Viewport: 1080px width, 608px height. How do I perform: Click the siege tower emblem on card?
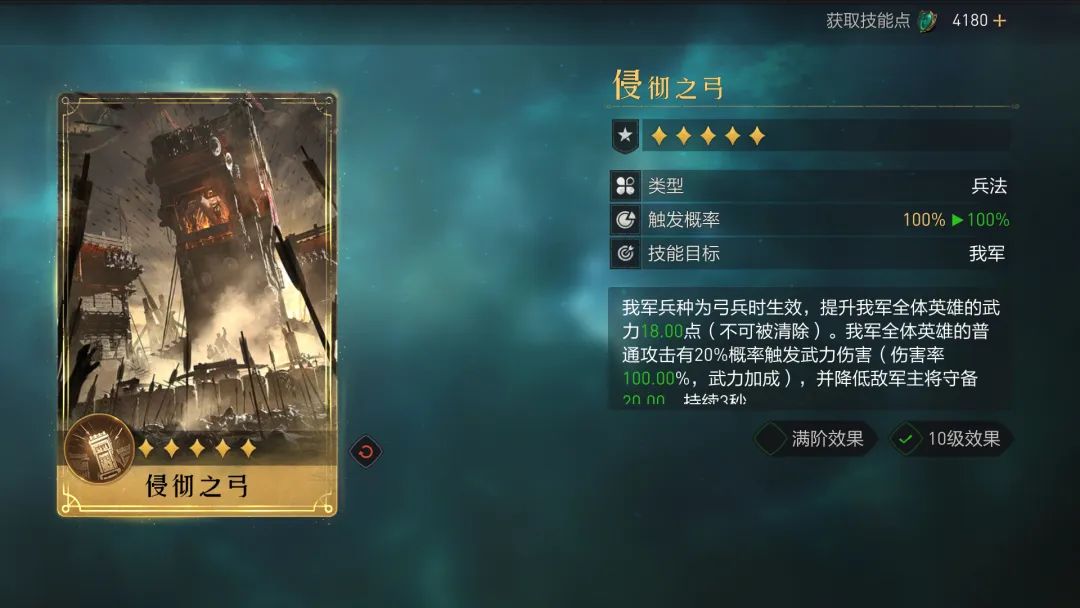(x=98, y=450)
